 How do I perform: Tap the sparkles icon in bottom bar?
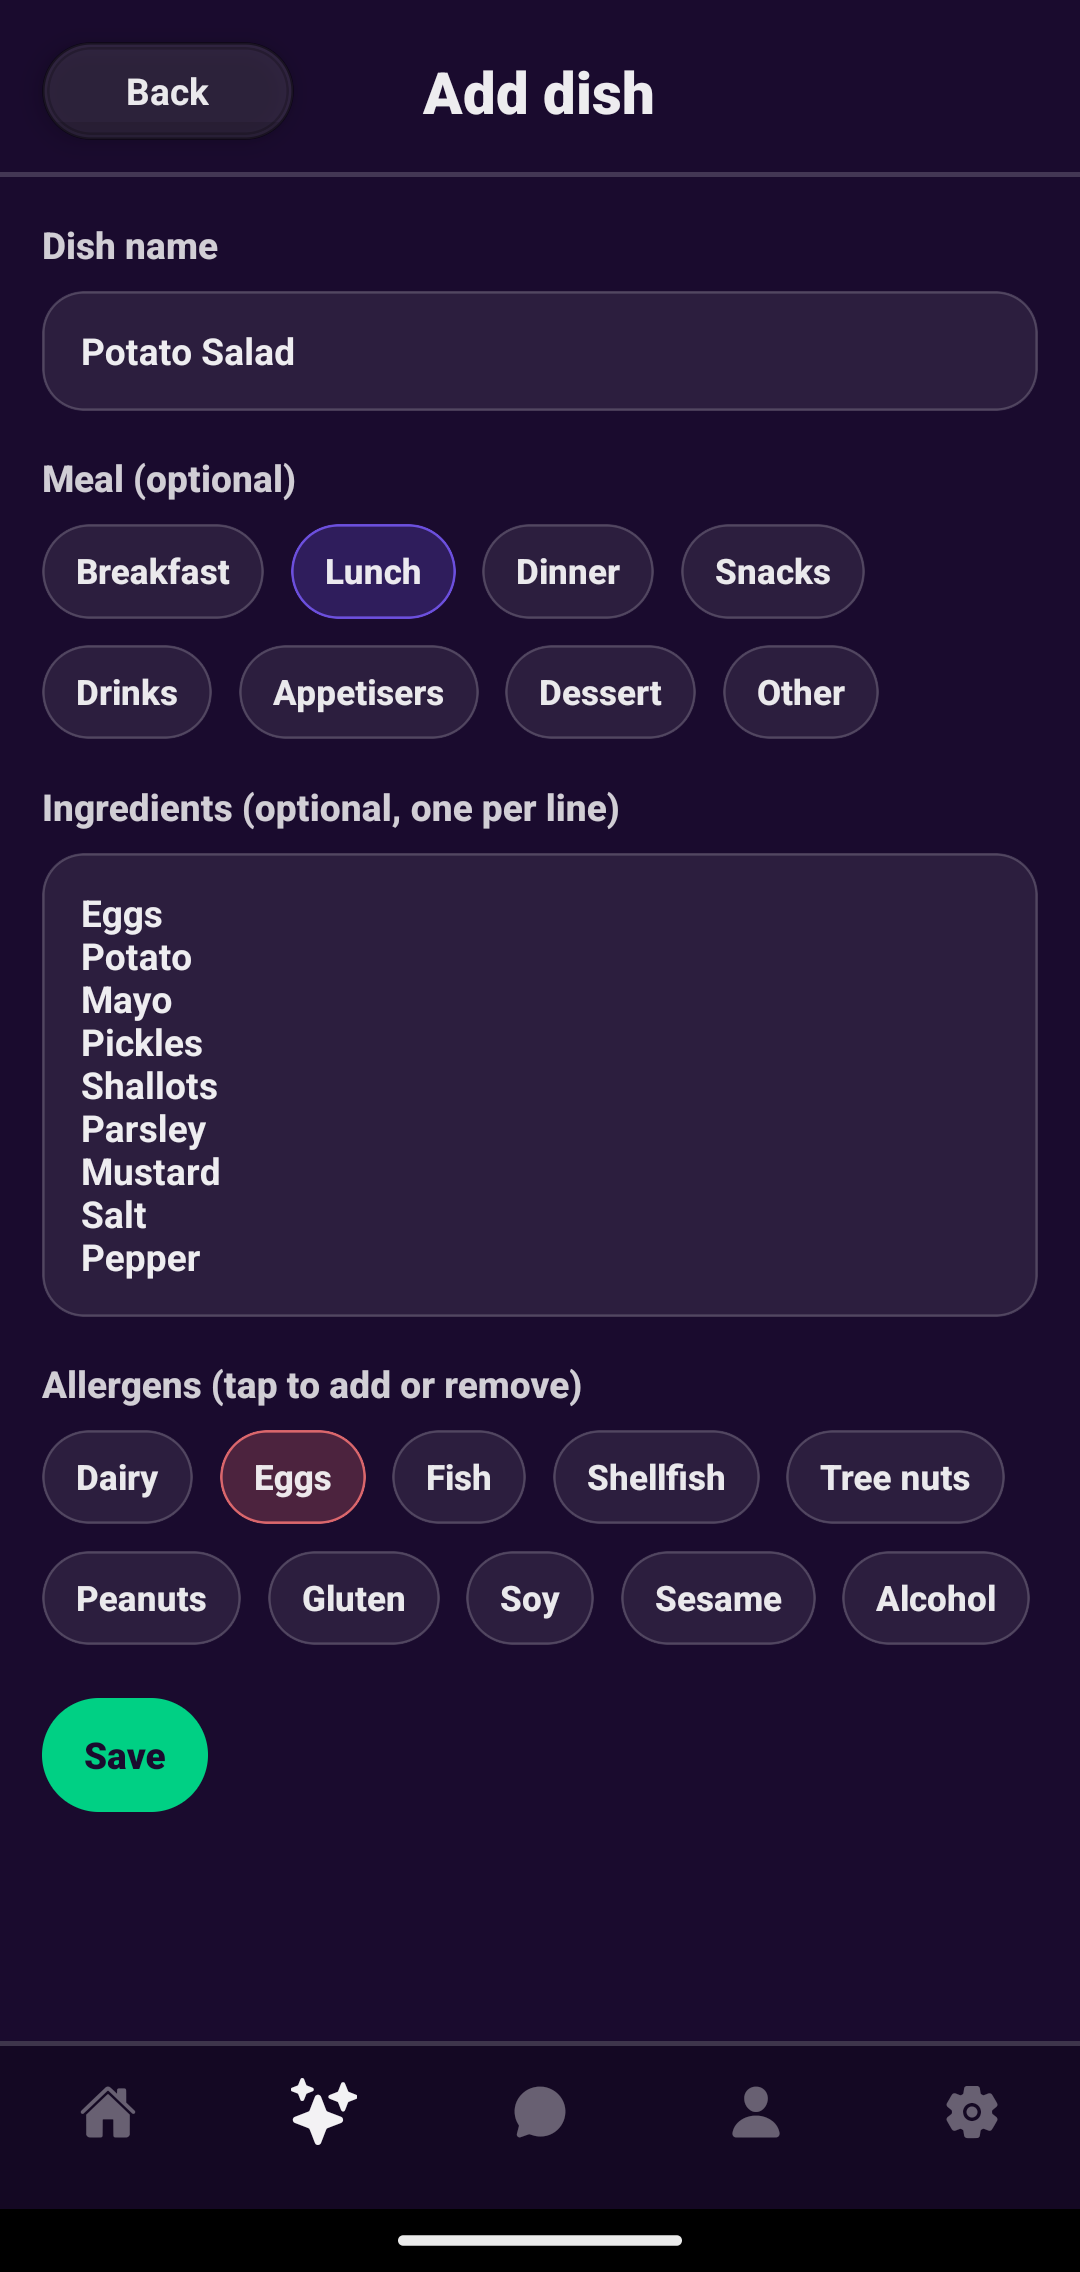tap(323, 2112)
